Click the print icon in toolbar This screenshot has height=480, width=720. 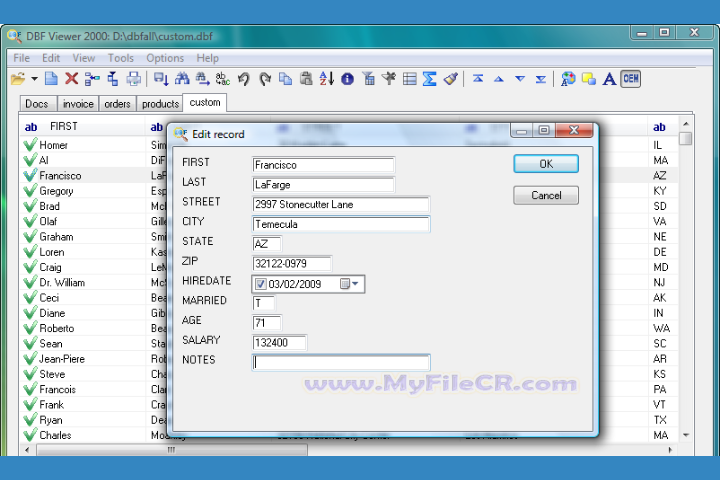(133, 79)
